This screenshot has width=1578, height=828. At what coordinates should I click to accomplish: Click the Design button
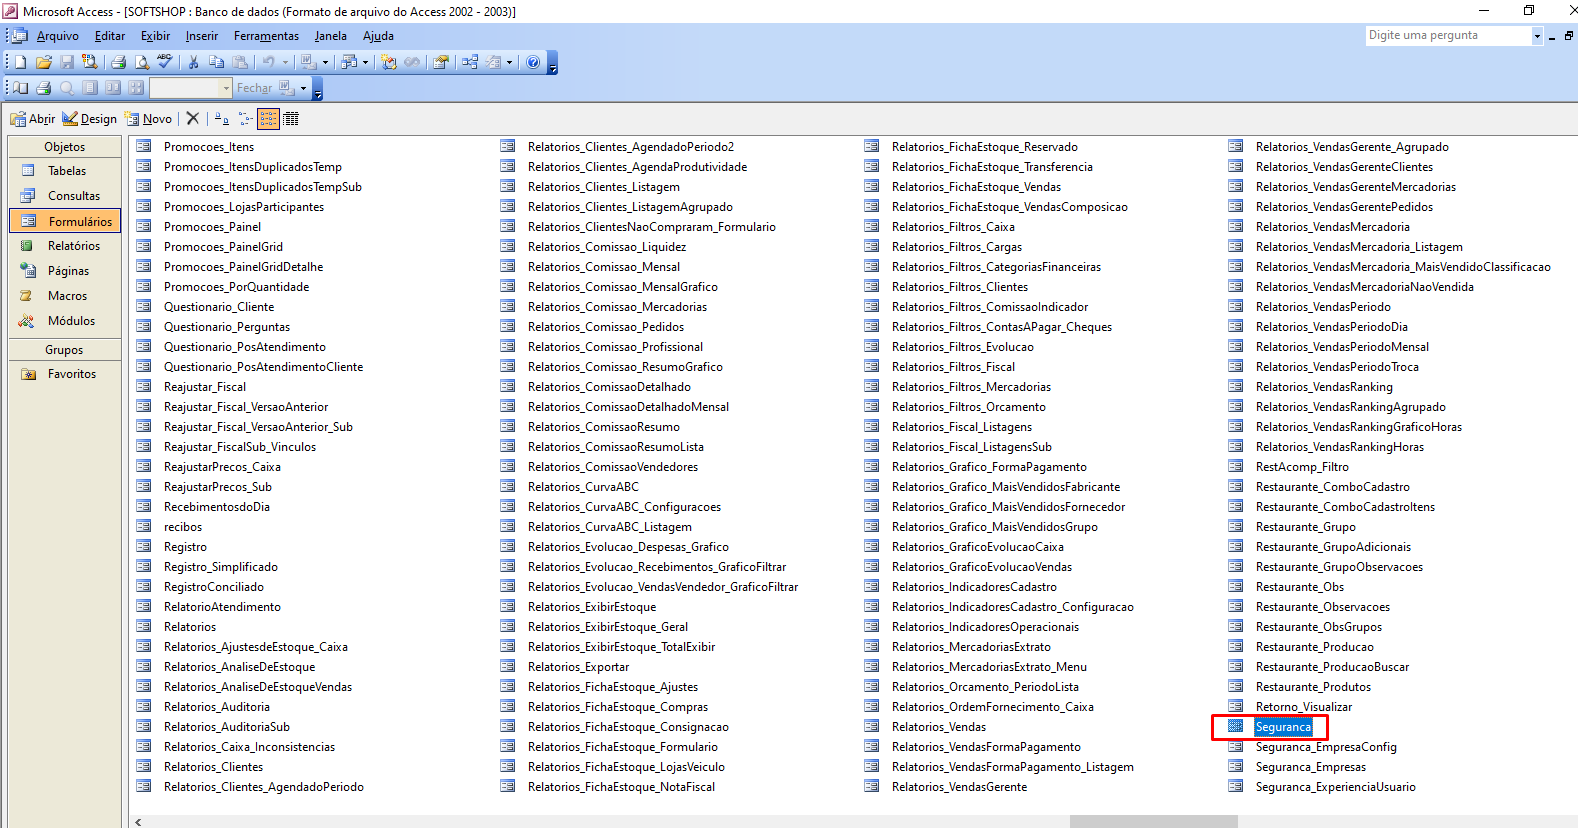coord(90,119)
